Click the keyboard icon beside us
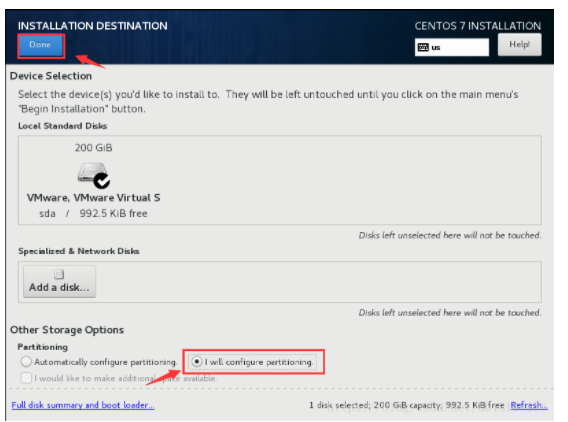The height and width of the screenshot is (422, 568). click(x=423, y=47)
